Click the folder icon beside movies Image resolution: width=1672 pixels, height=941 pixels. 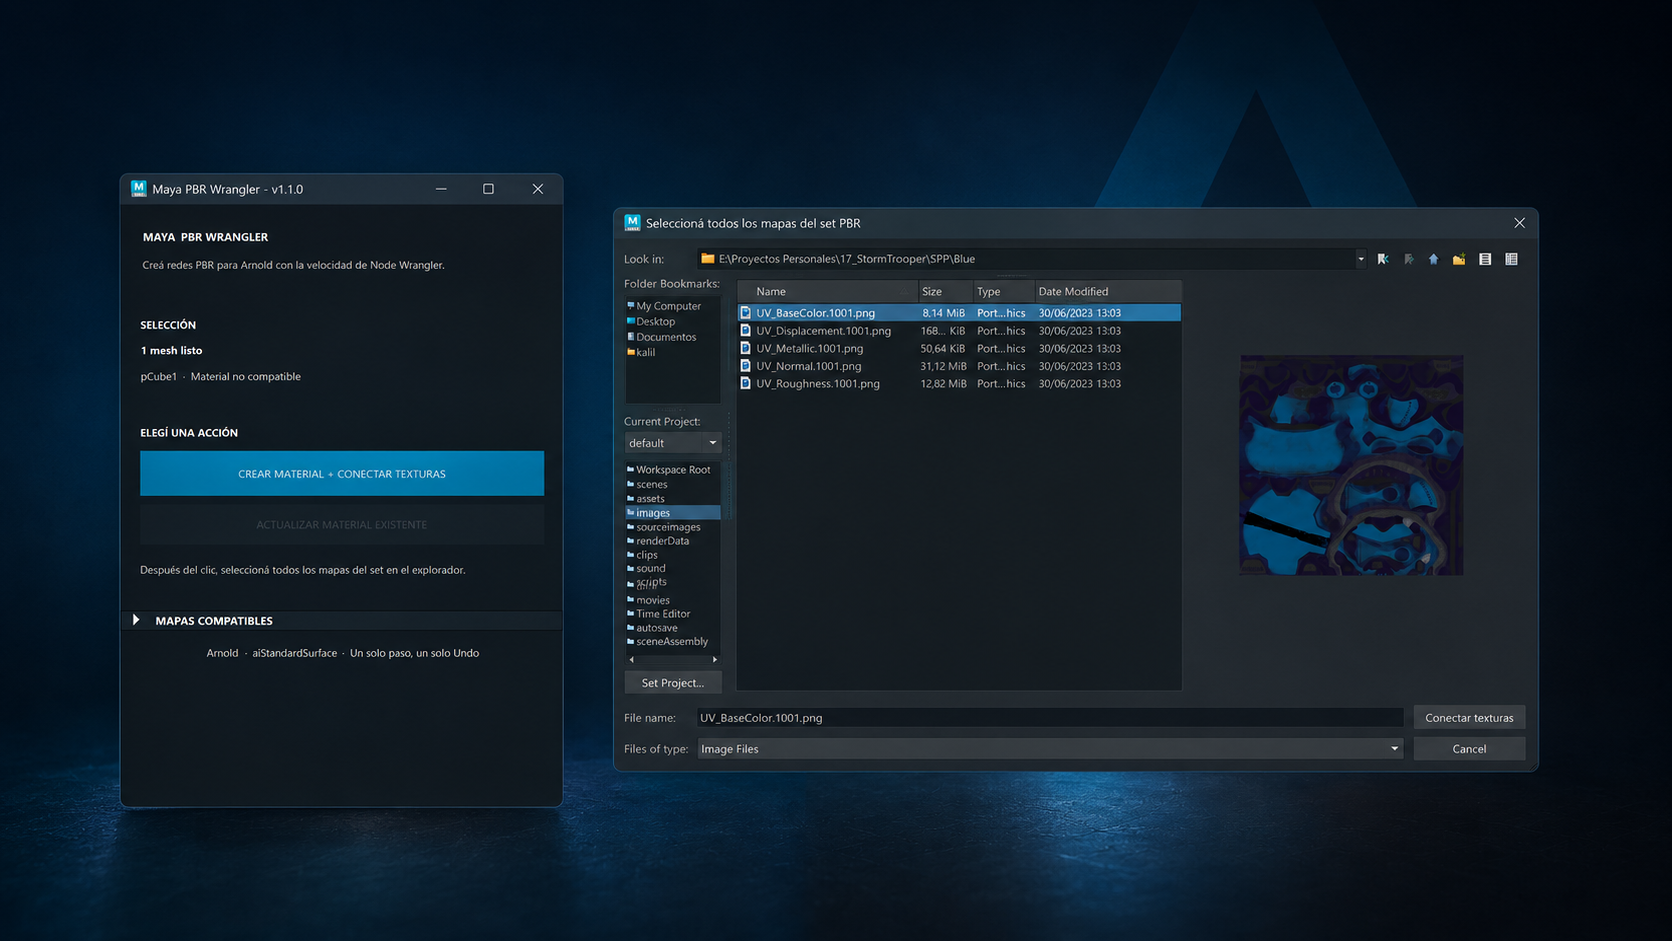630,600
